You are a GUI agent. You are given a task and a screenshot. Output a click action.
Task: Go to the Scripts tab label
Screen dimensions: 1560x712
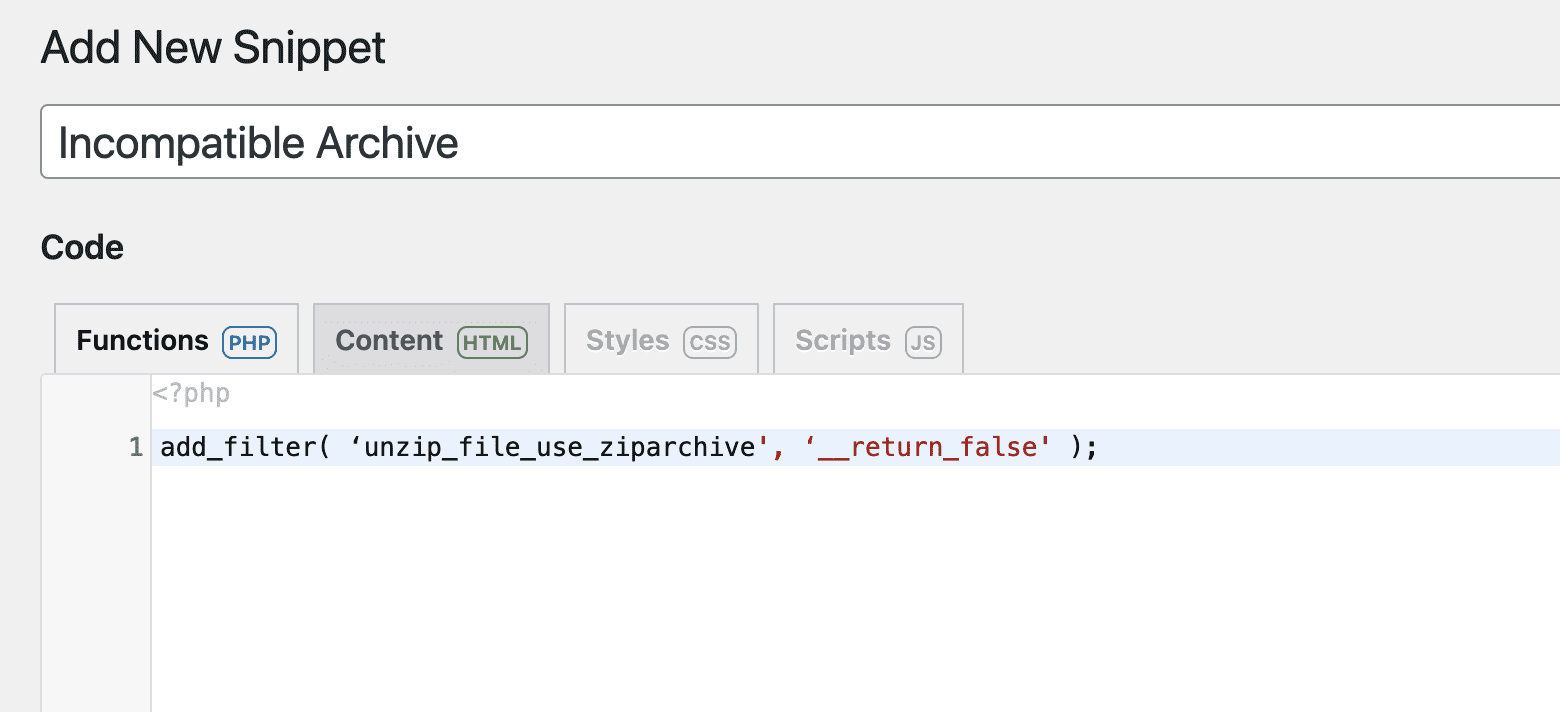(842, 341)
